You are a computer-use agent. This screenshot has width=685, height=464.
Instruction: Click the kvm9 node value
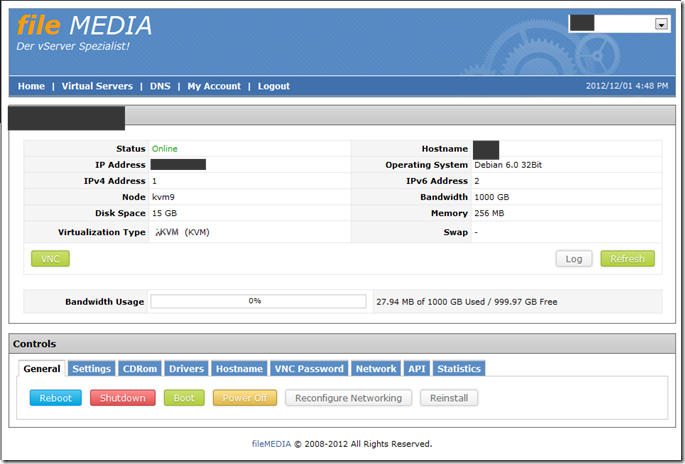point(163,197)
